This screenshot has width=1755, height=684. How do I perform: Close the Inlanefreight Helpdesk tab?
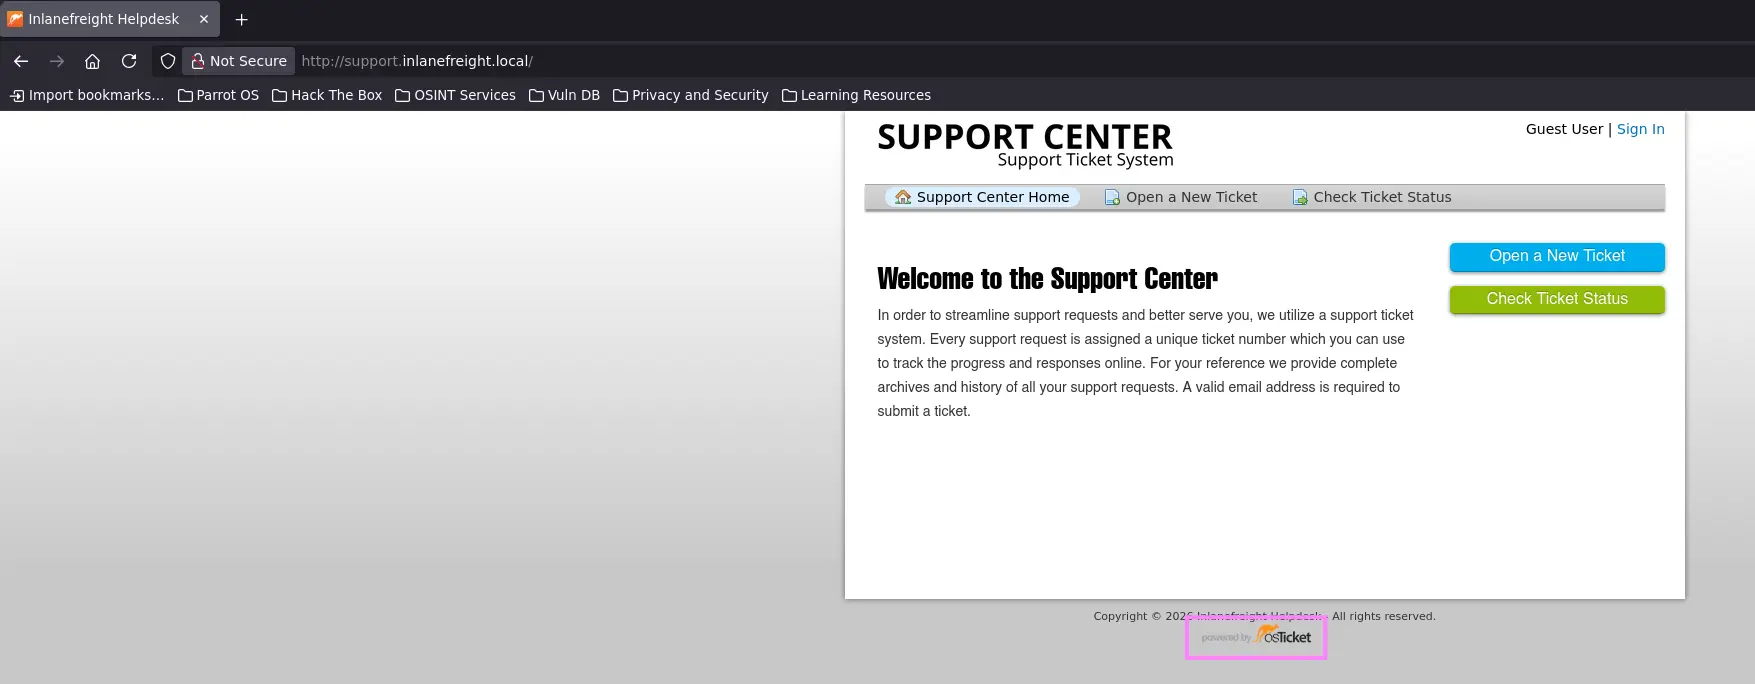[204, 19]
